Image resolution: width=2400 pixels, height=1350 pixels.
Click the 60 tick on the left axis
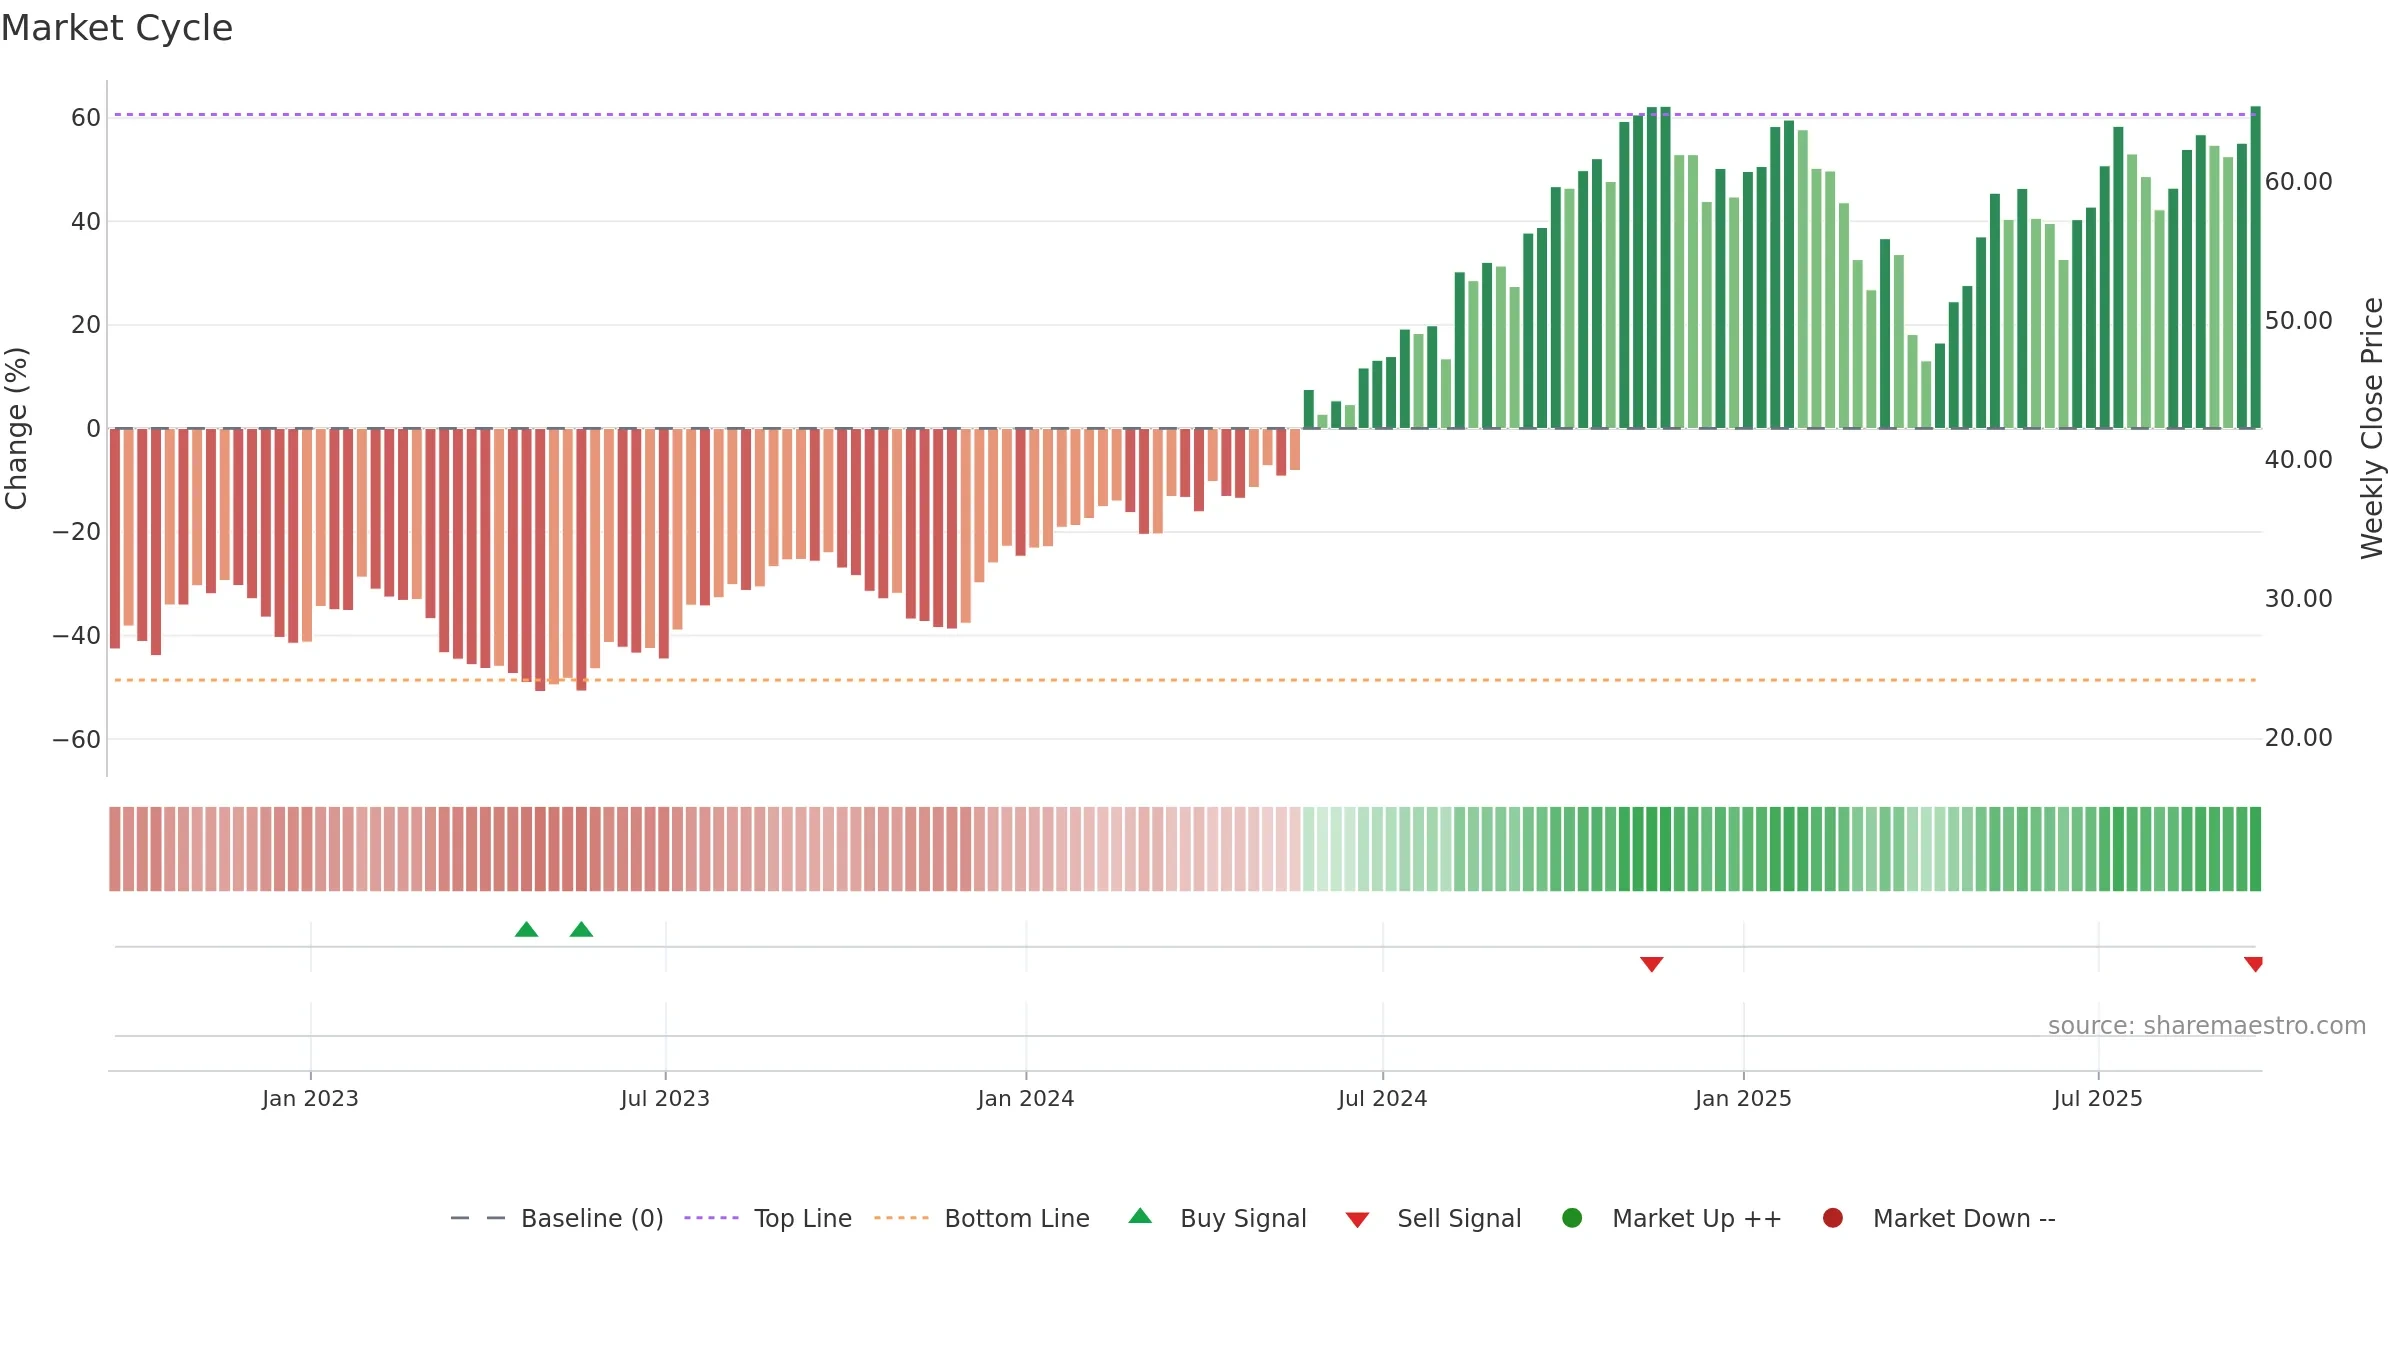coord(86,117)
